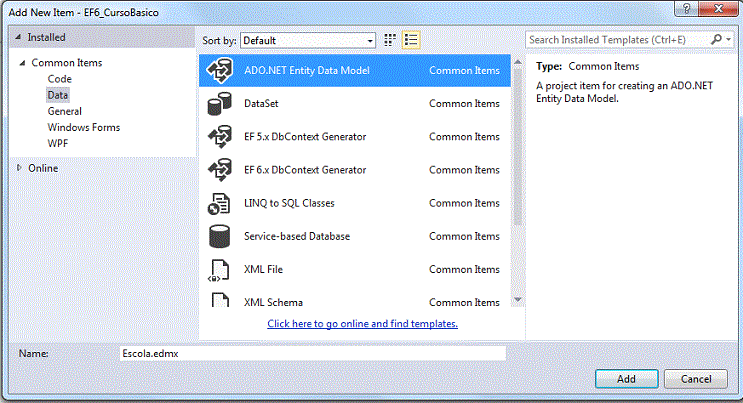Viewport: 743px width, 403px height.
Task: Open the go online and find templates link
Action: (362, 323)
